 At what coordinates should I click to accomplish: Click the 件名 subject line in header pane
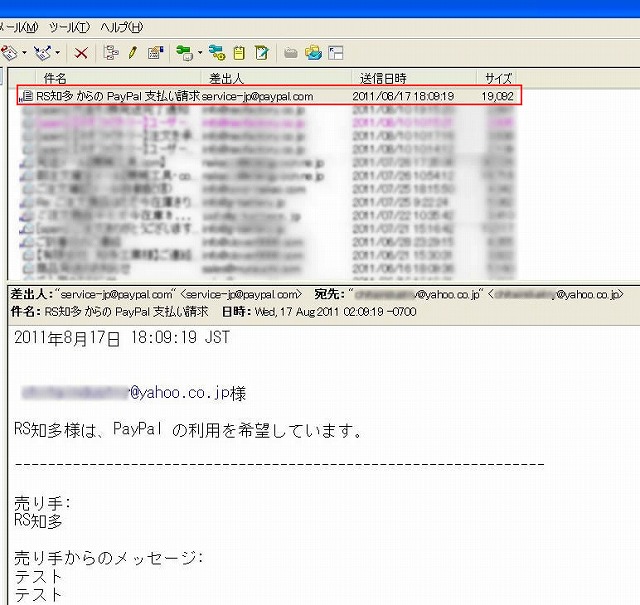click(x=127, y=312)
